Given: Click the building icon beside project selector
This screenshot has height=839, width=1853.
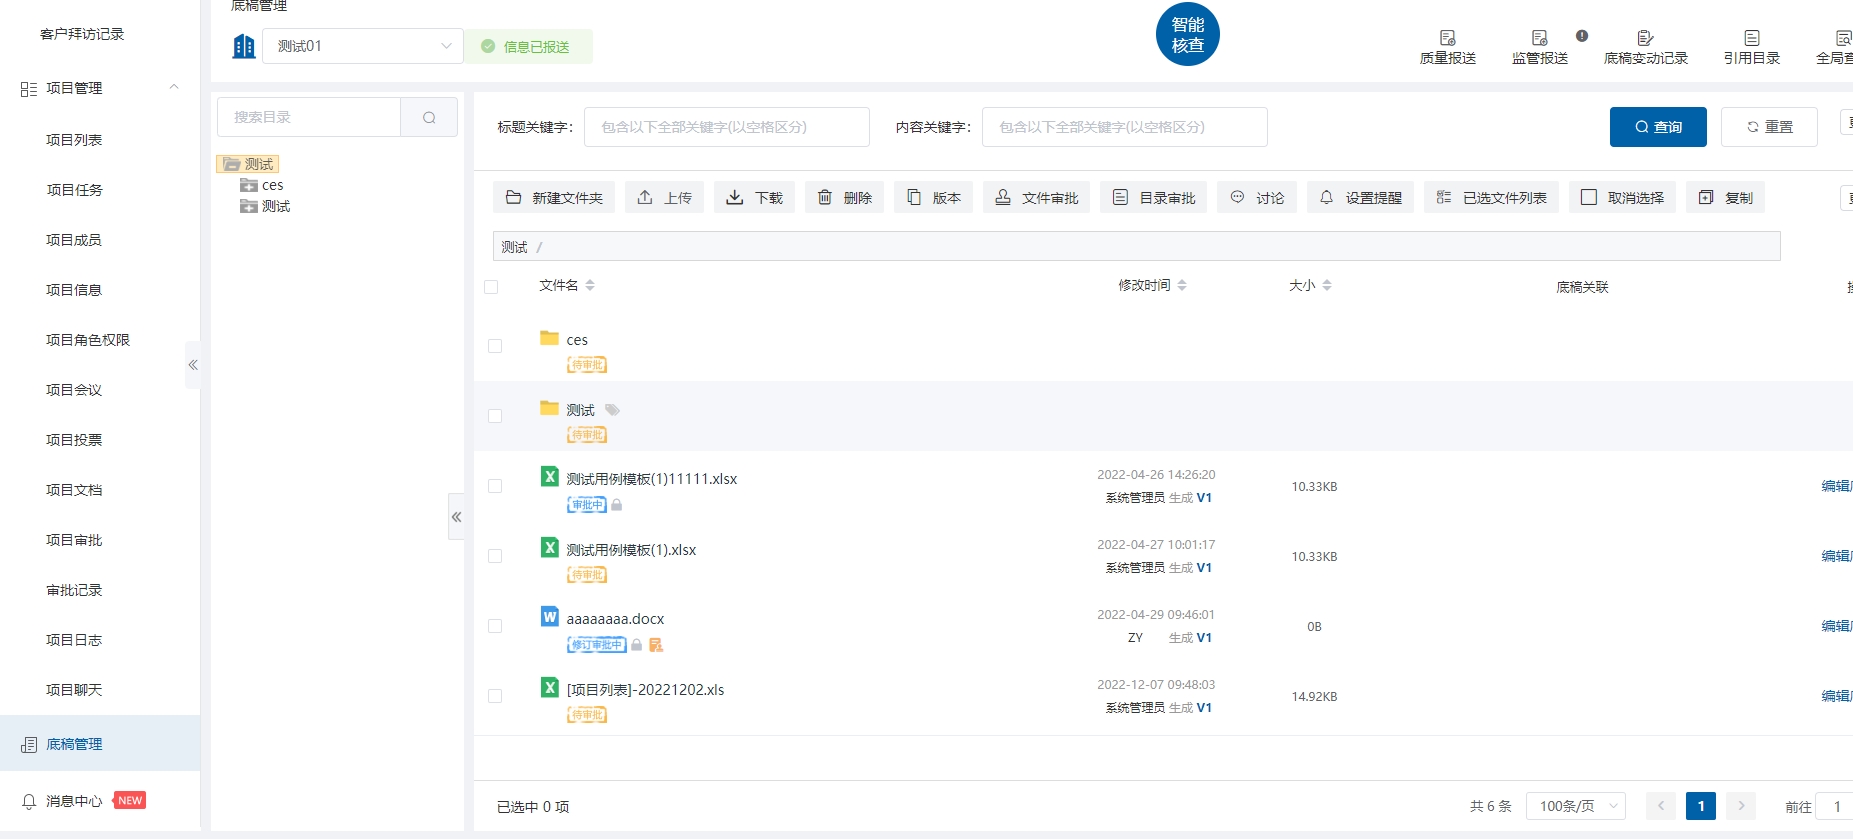Looking at the screenshot, I should coord(244,46).
